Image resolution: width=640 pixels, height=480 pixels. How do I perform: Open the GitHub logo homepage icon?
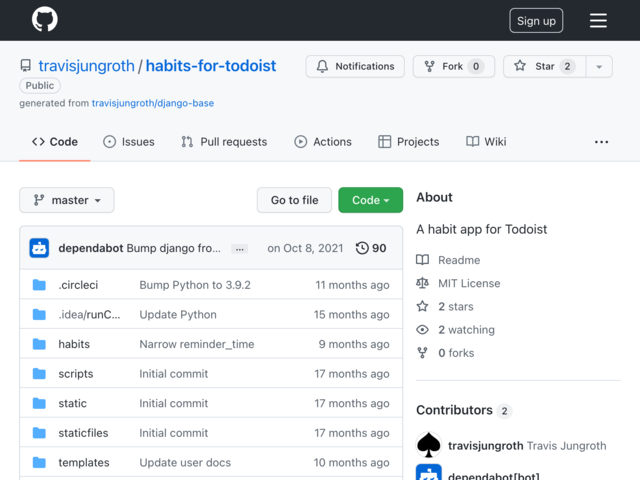point(45,19)
